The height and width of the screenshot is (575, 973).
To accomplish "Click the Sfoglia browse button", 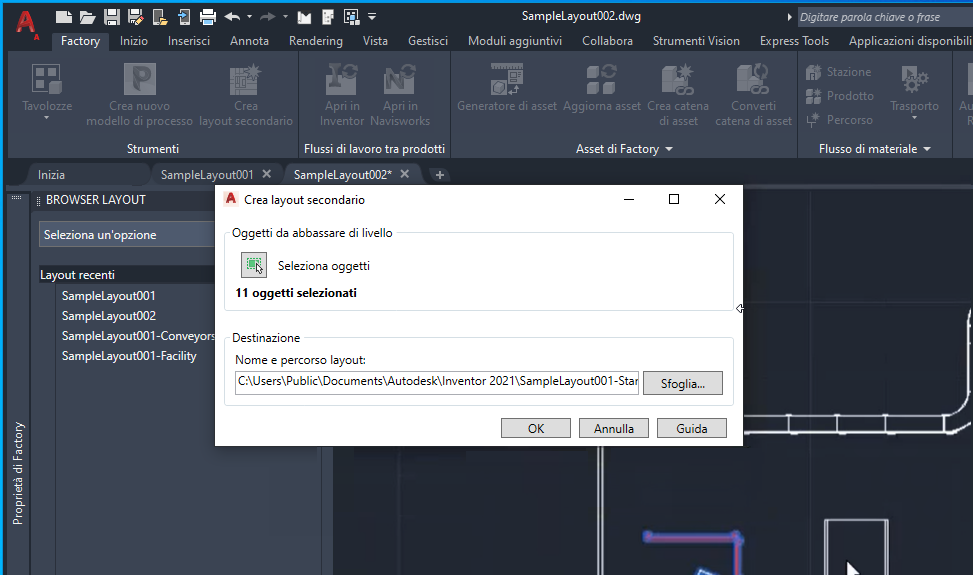I will point(683,383).
